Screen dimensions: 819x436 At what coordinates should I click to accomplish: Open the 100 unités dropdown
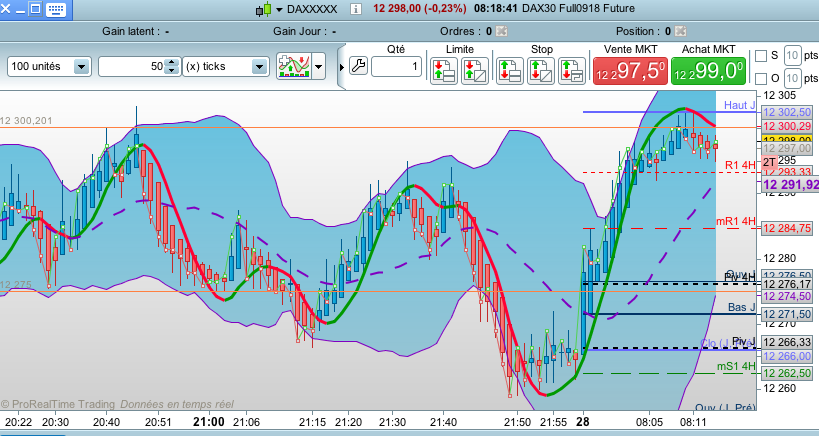coord(80,67)
